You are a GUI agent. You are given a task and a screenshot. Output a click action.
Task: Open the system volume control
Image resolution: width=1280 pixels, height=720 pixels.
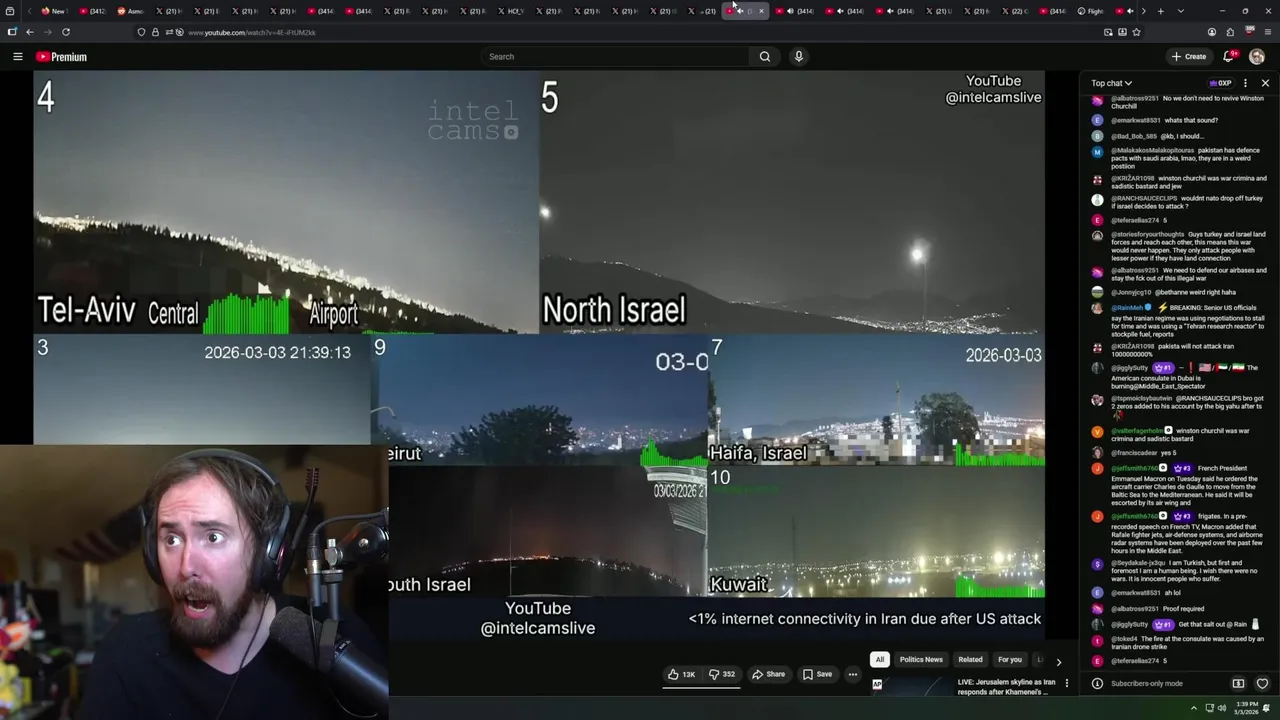click(1222, 708)
